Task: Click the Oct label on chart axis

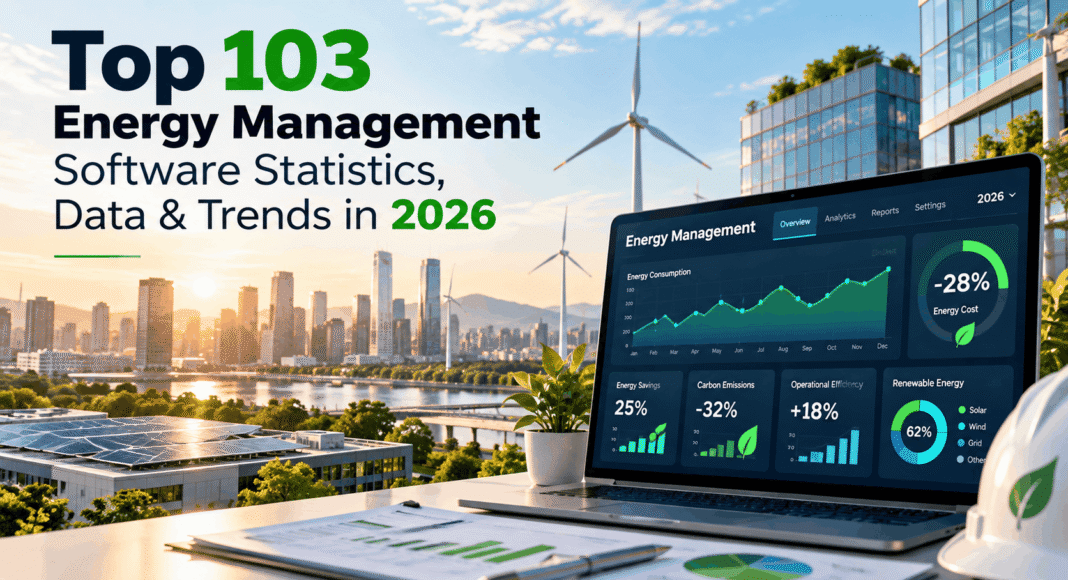Action: (831, 347)
